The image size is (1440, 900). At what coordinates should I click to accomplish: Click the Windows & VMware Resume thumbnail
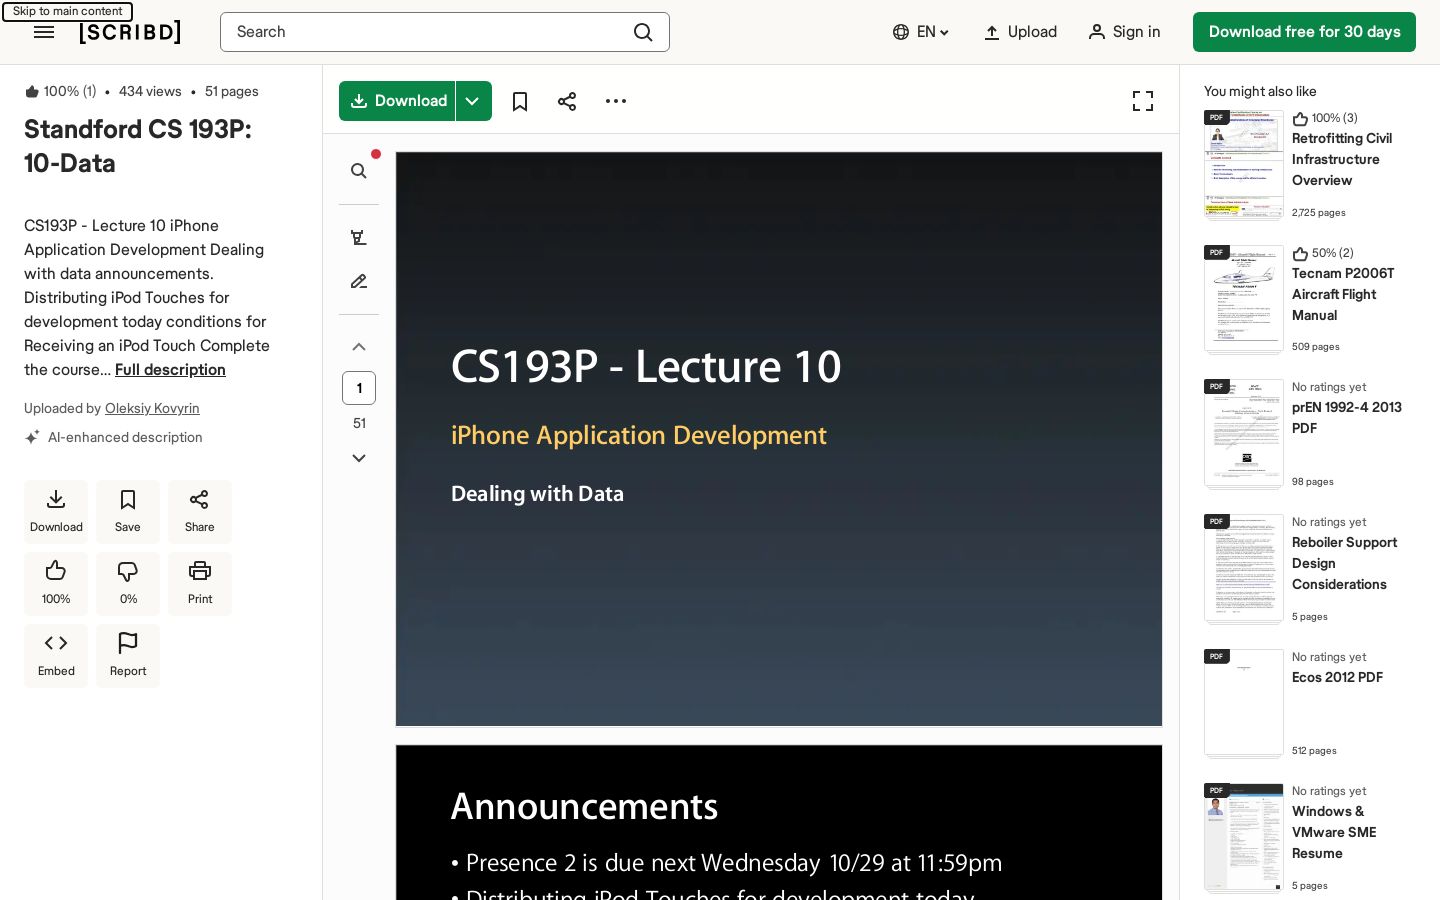[x=1244, y=837]
